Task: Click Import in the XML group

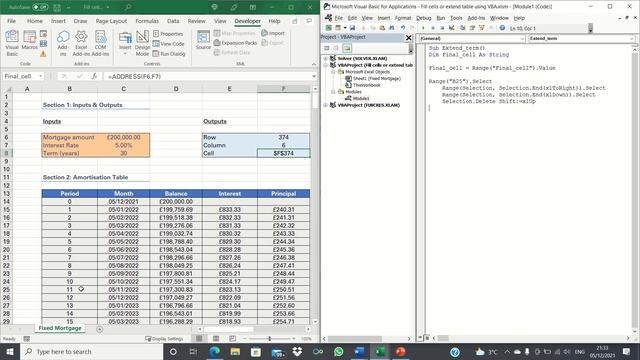Action: pos(273,33)
